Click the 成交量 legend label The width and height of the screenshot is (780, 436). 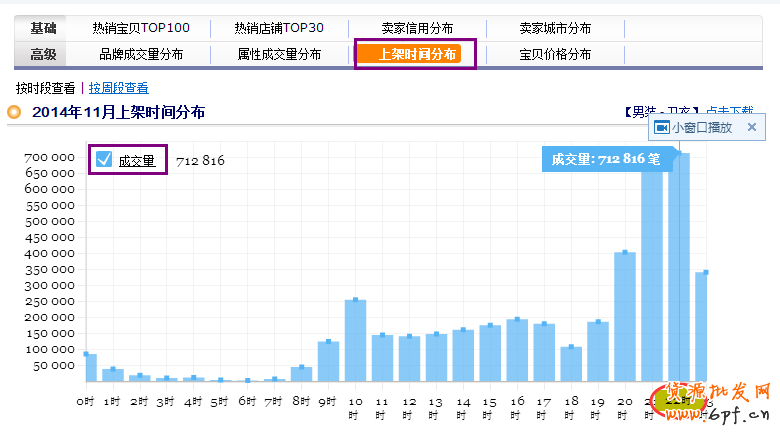[x=137, y=160]
